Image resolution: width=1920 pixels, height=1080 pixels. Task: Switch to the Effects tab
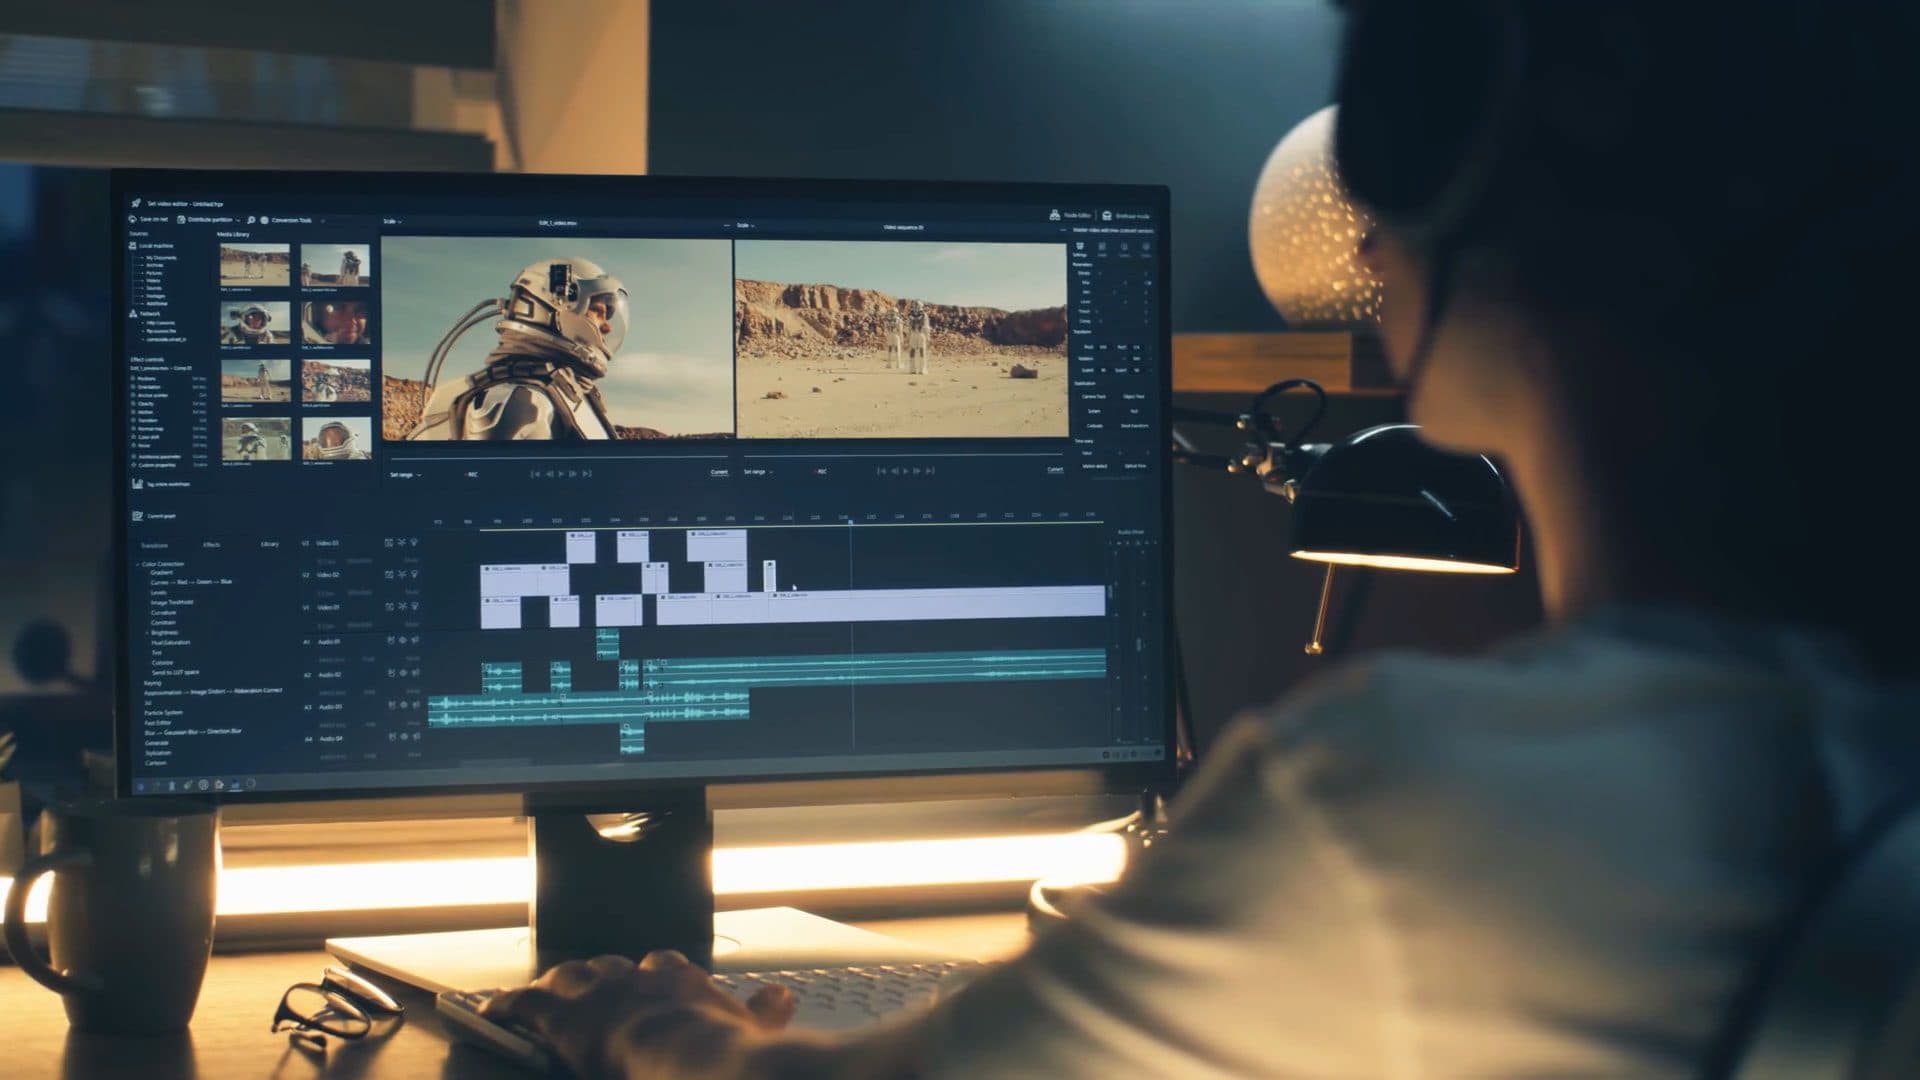[212, 544]
